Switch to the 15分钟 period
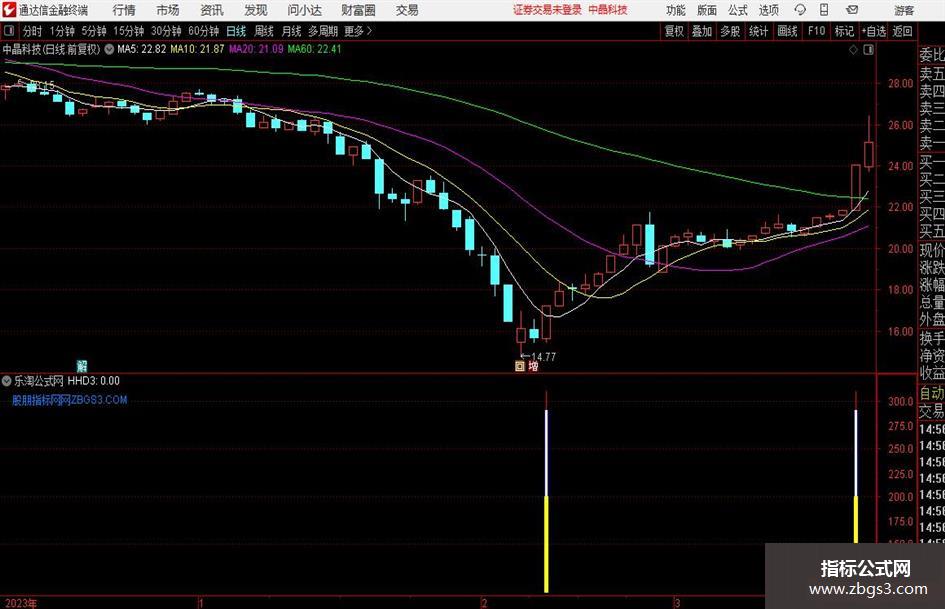This screenshot has height=609, width=945. click(129, 31)
